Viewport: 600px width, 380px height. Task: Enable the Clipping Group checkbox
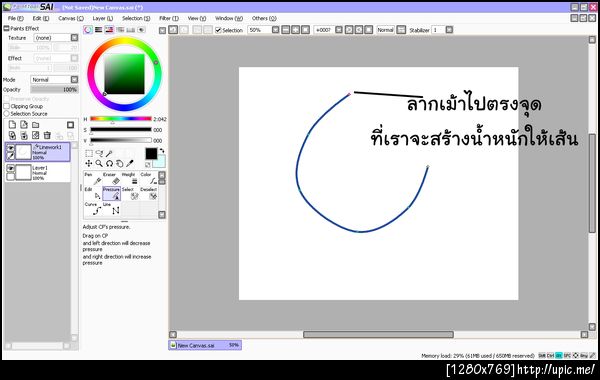tap(7, 106)
